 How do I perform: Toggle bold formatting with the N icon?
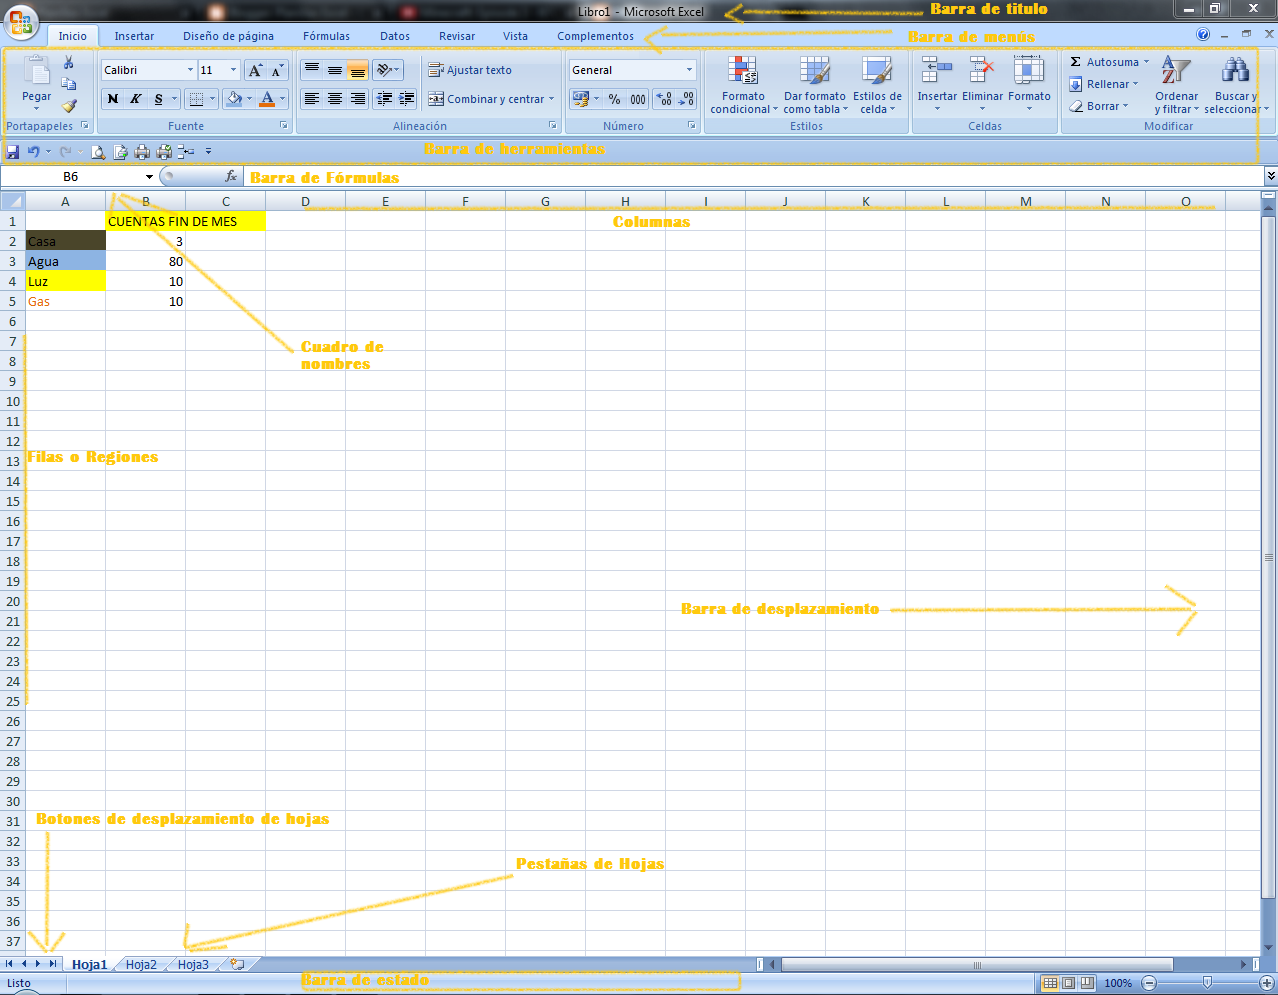(111, 99)
